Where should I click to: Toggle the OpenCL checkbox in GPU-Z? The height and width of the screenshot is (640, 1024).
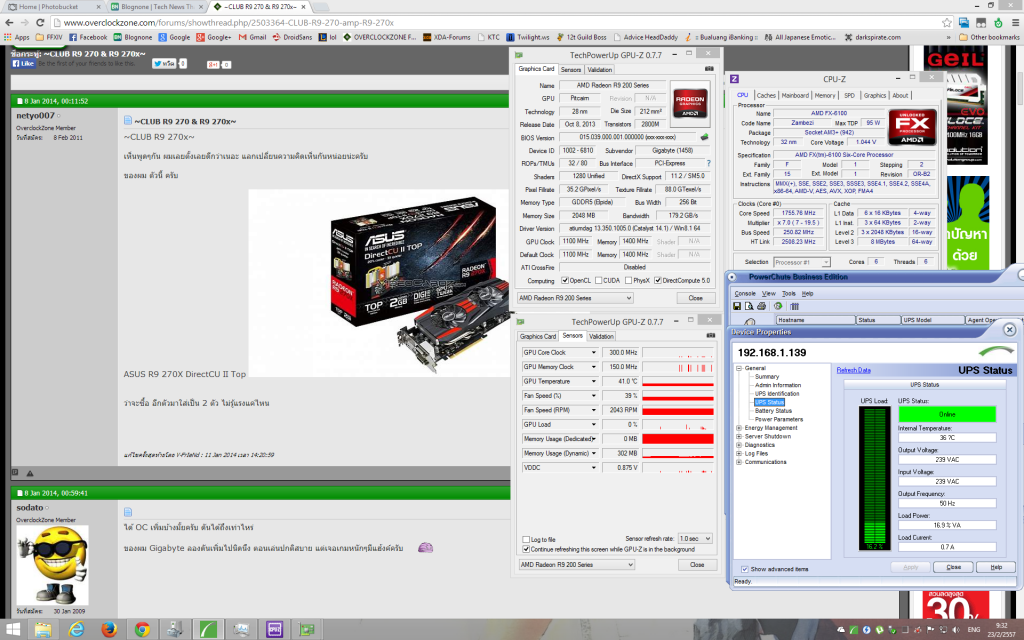[x=565, y=281]
